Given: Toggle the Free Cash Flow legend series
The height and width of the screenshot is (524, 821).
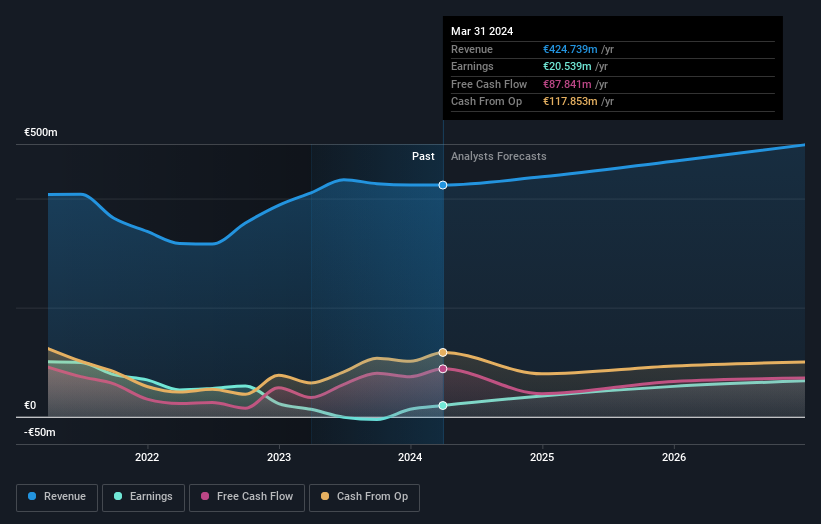Looking at the screenshot, I should point(247,497).
